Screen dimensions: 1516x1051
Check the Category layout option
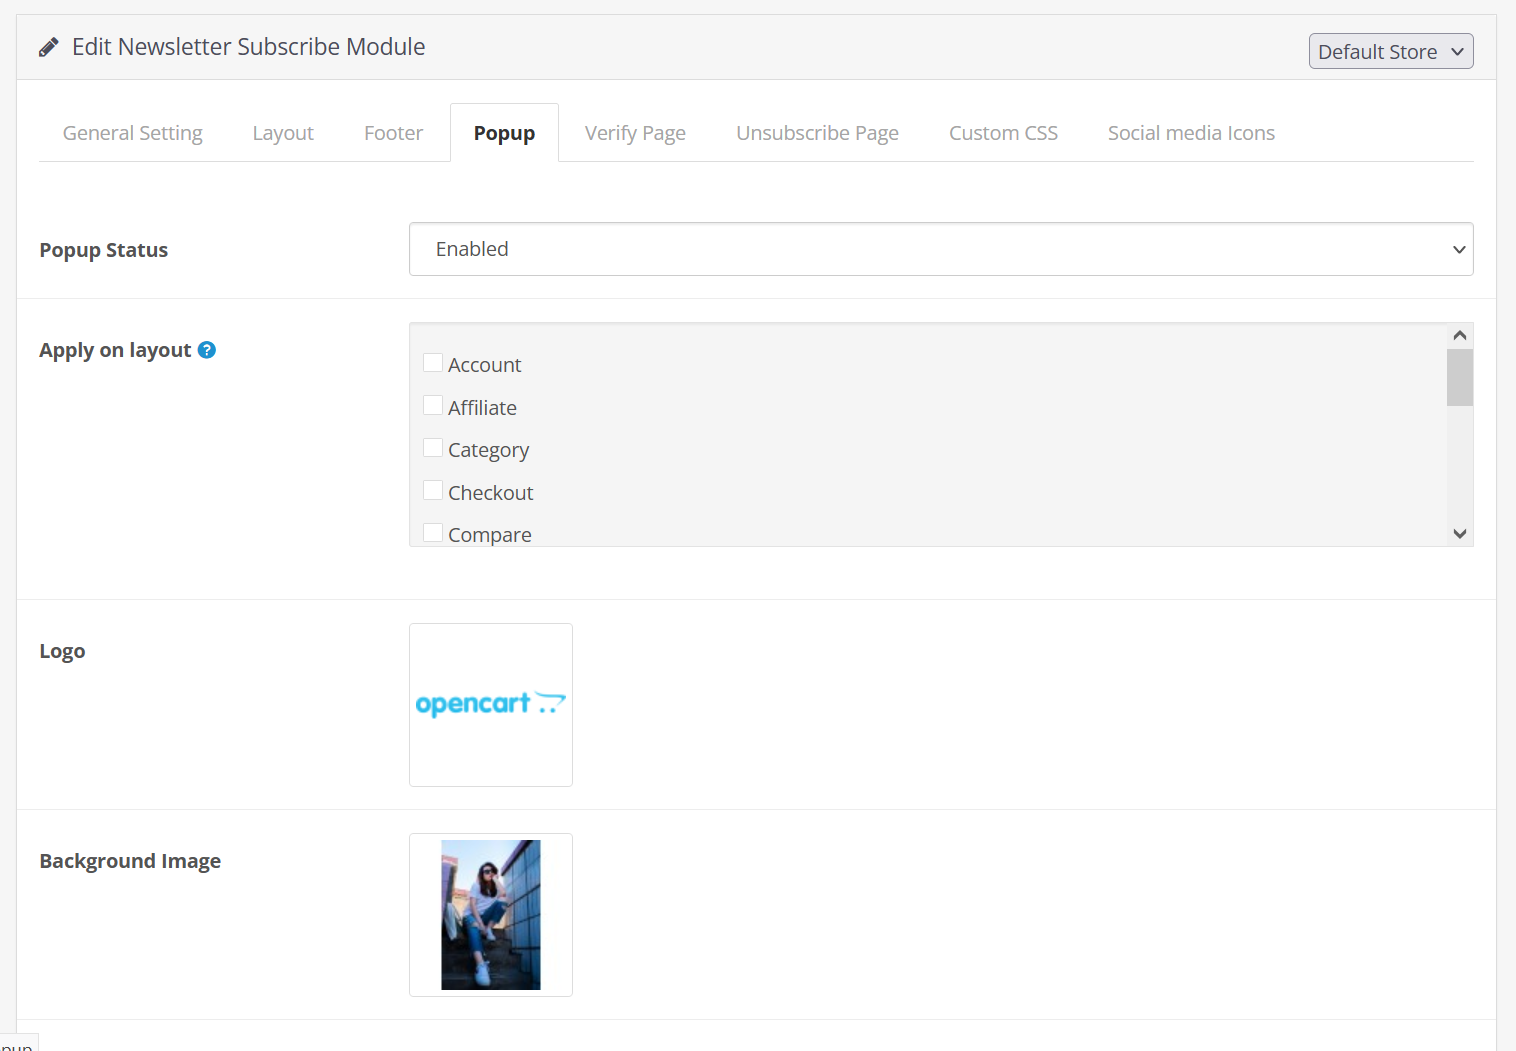click(x=433, y=448)
